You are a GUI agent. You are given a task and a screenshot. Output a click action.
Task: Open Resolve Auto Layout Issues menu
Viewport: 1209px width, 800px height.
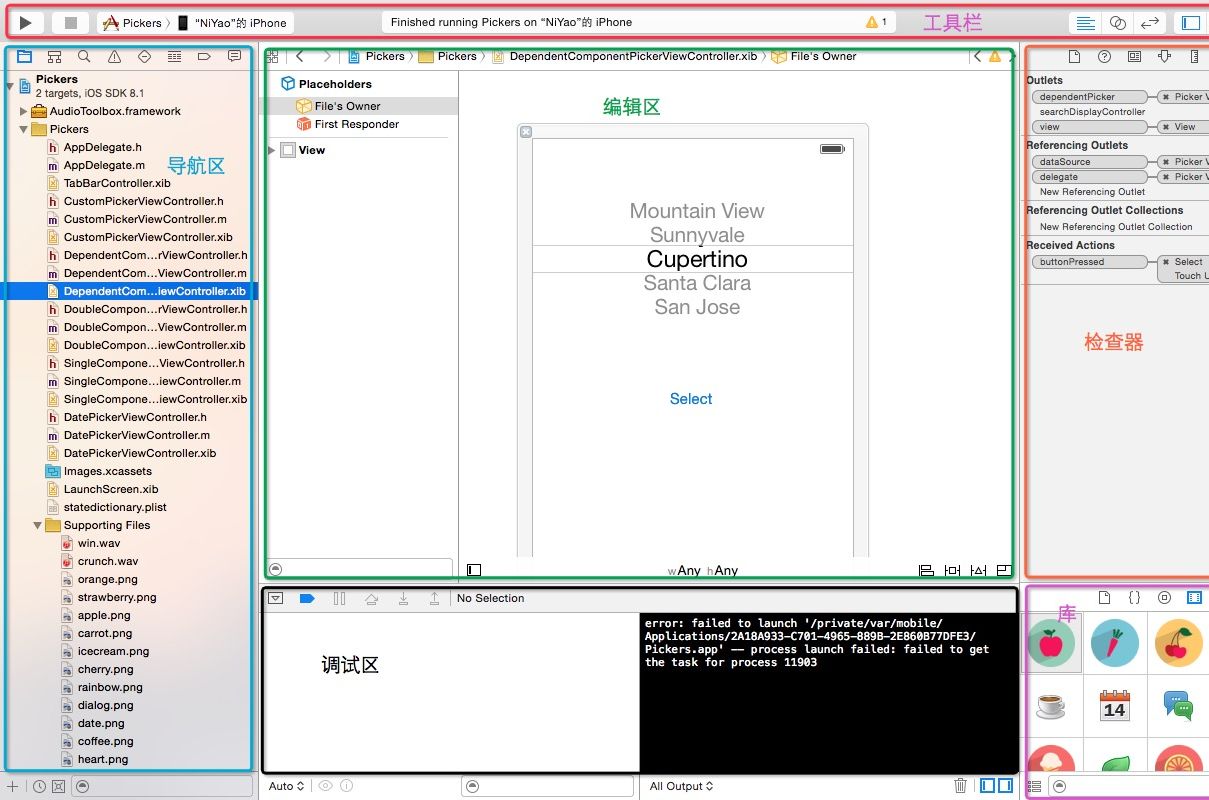(978, 570)
